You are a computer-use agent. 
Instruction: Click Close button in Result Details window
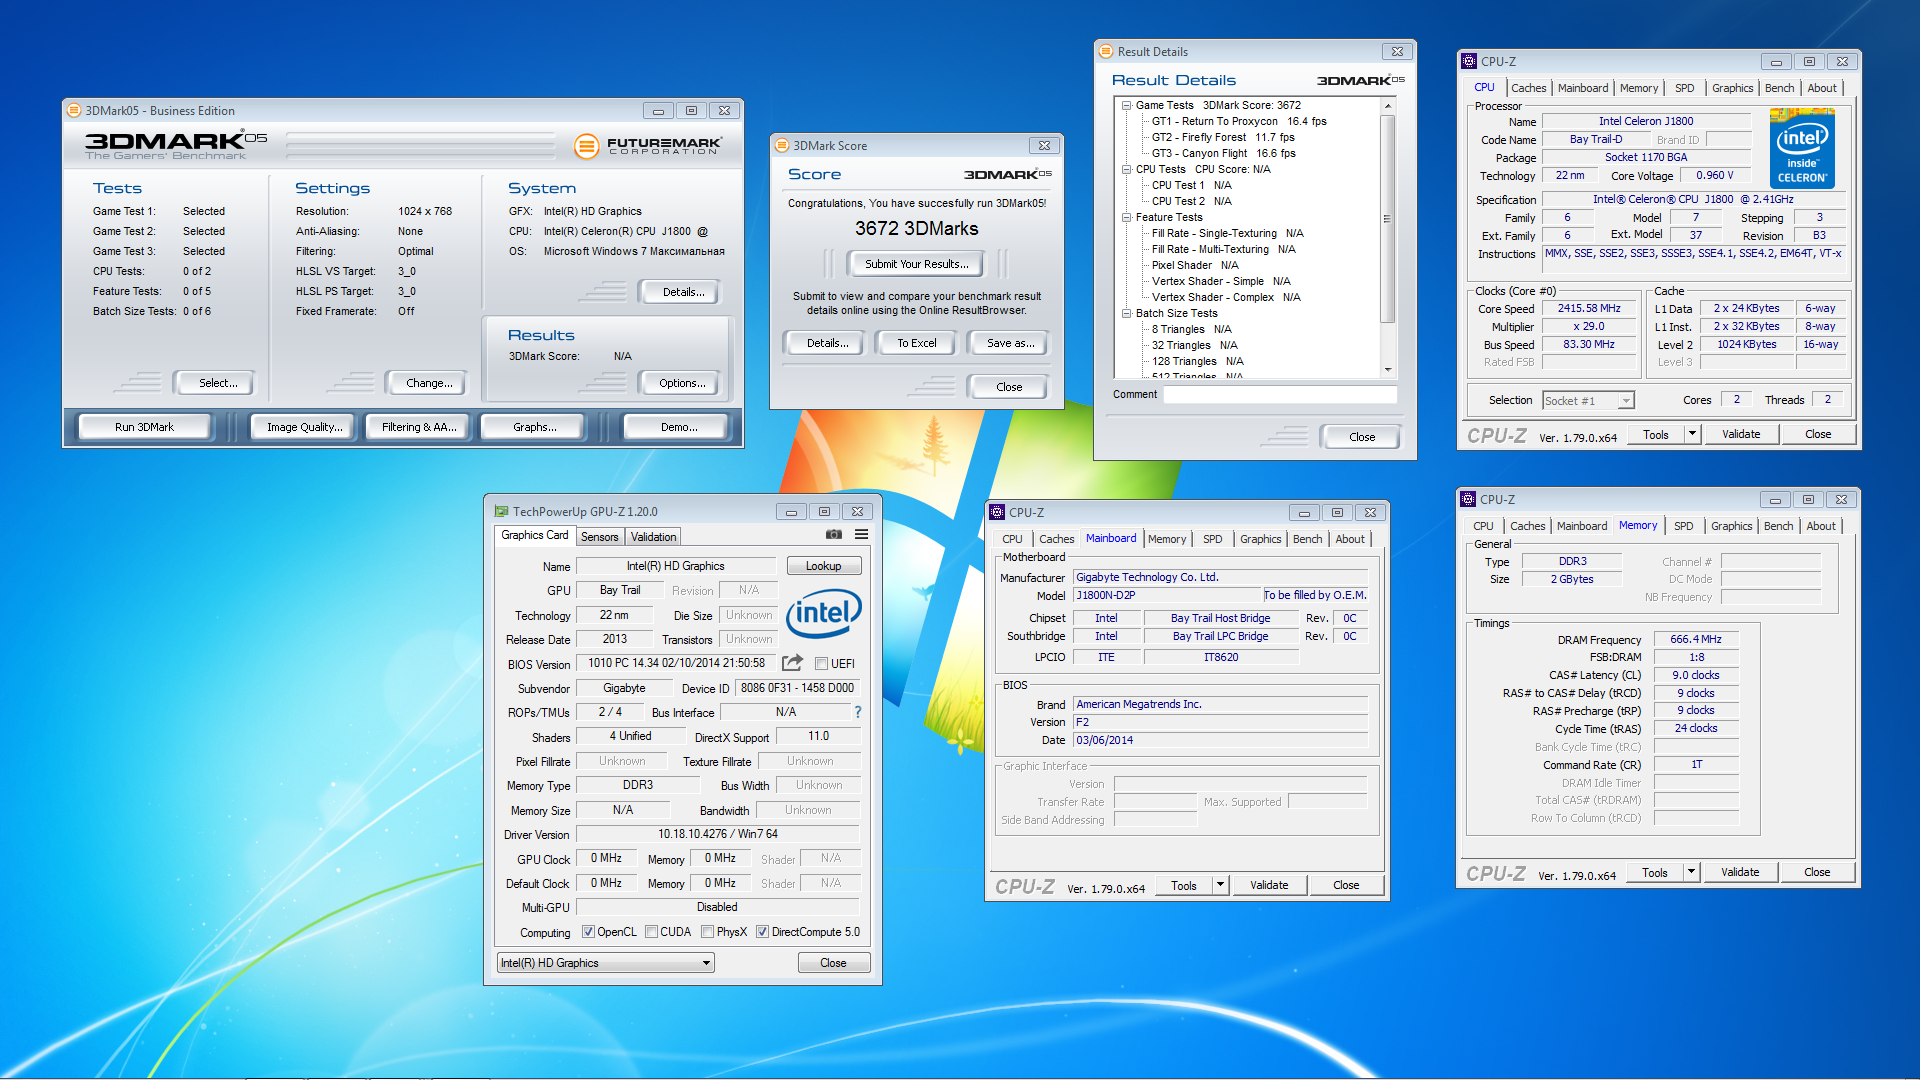click(1361, 437)
